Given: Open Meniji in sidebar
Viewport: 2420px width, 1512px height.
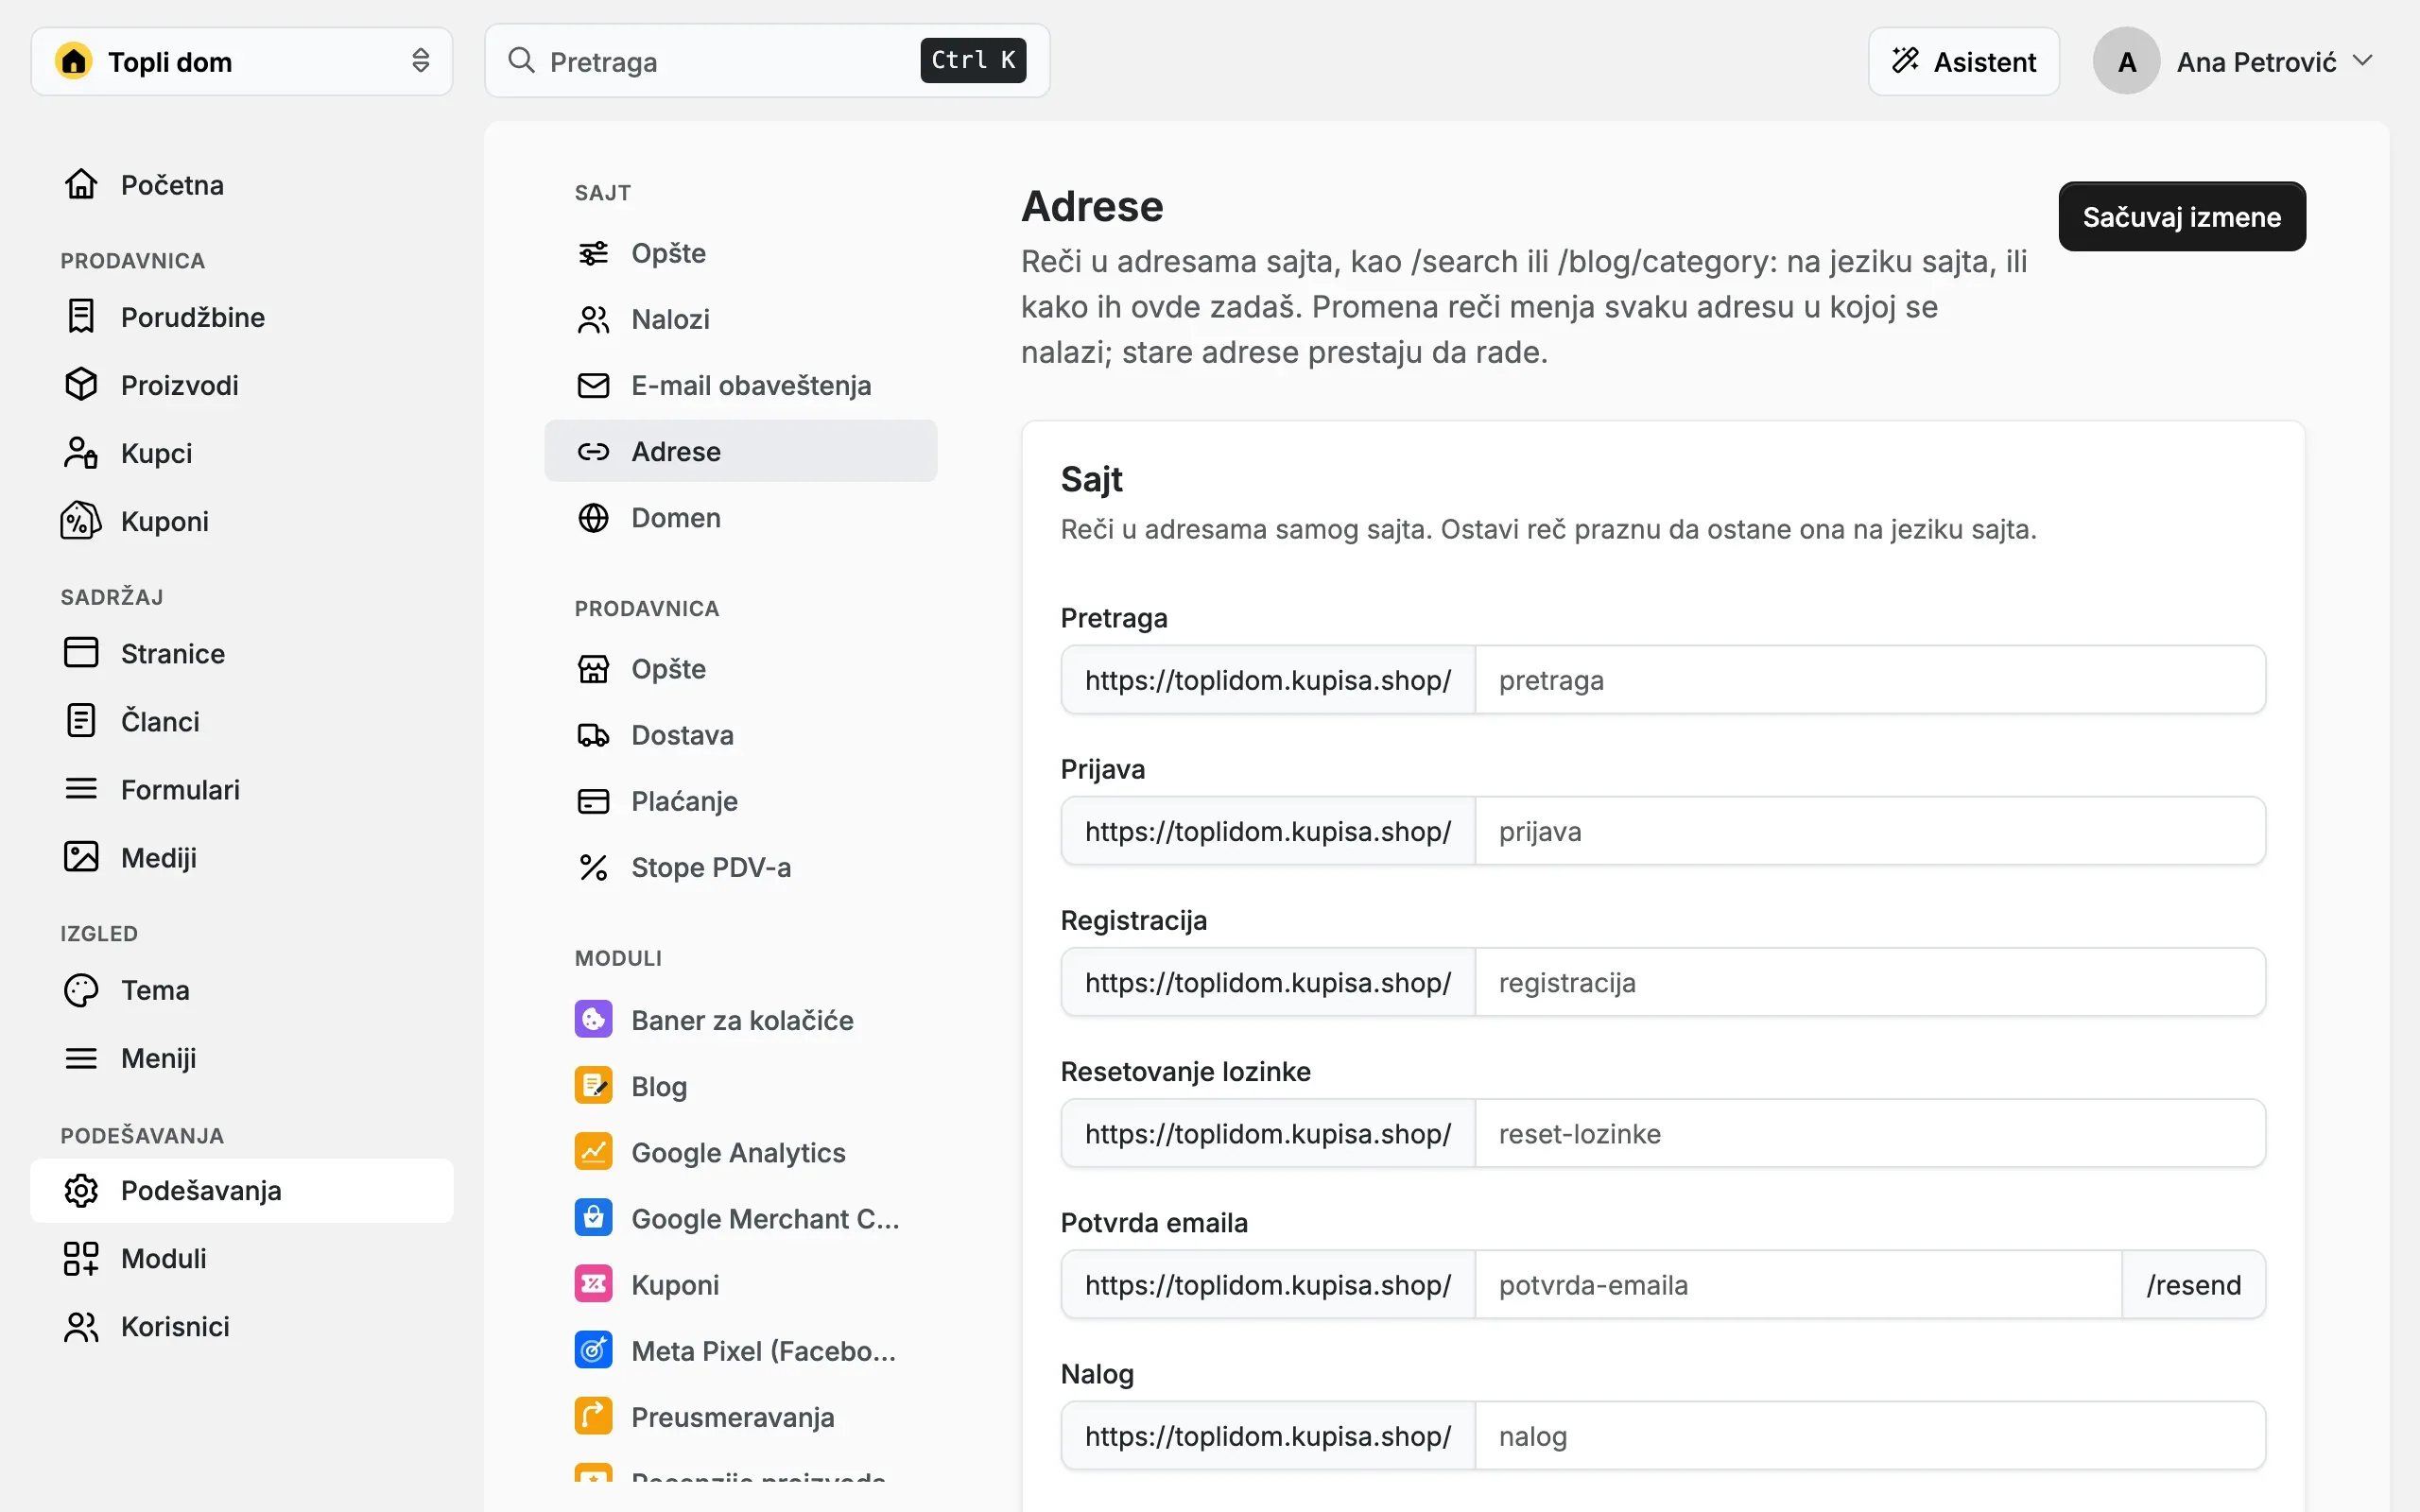Looking at the screenshot, I should pos(241,1057).
